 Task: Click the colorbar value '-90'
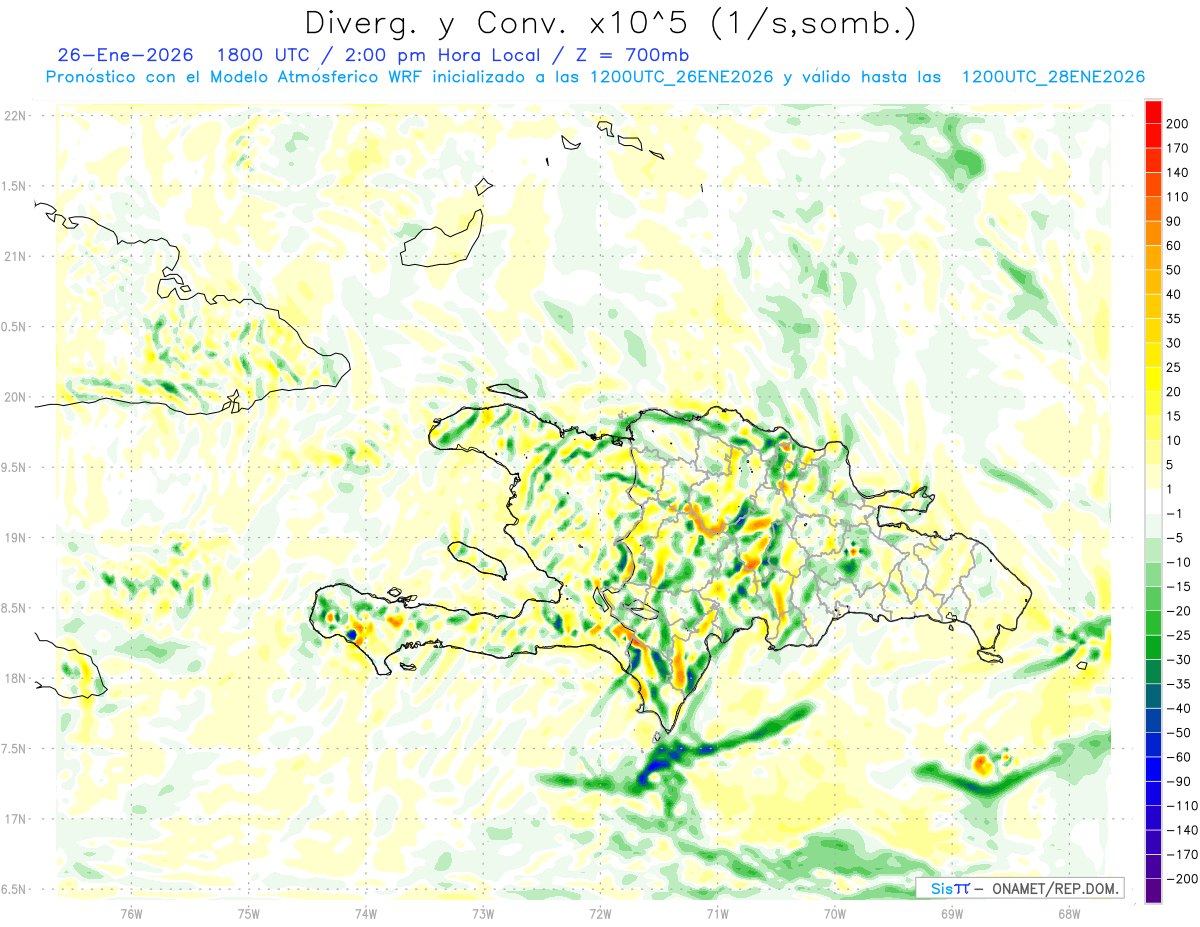1179,782
